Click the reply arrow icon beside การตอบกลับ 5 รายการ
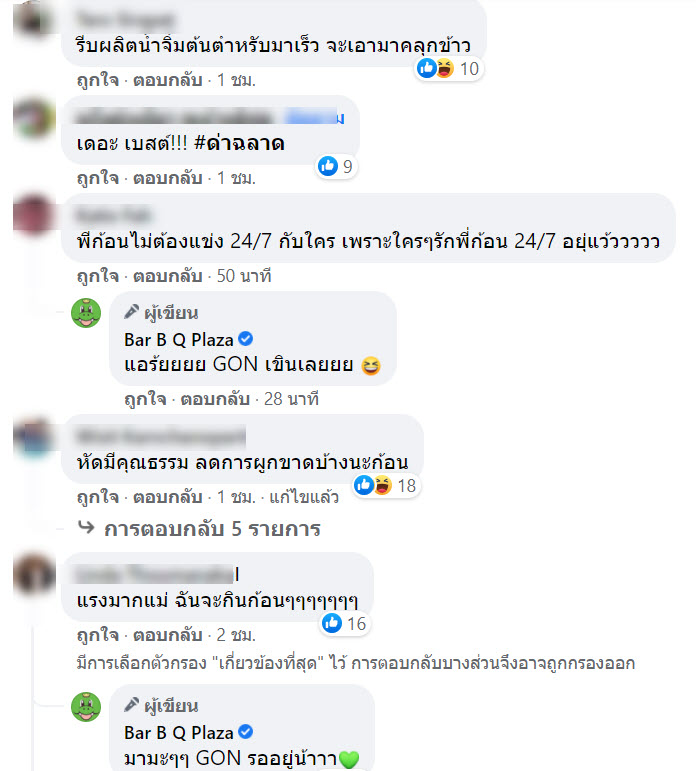696x771 pixels. [x=87, y=528]
